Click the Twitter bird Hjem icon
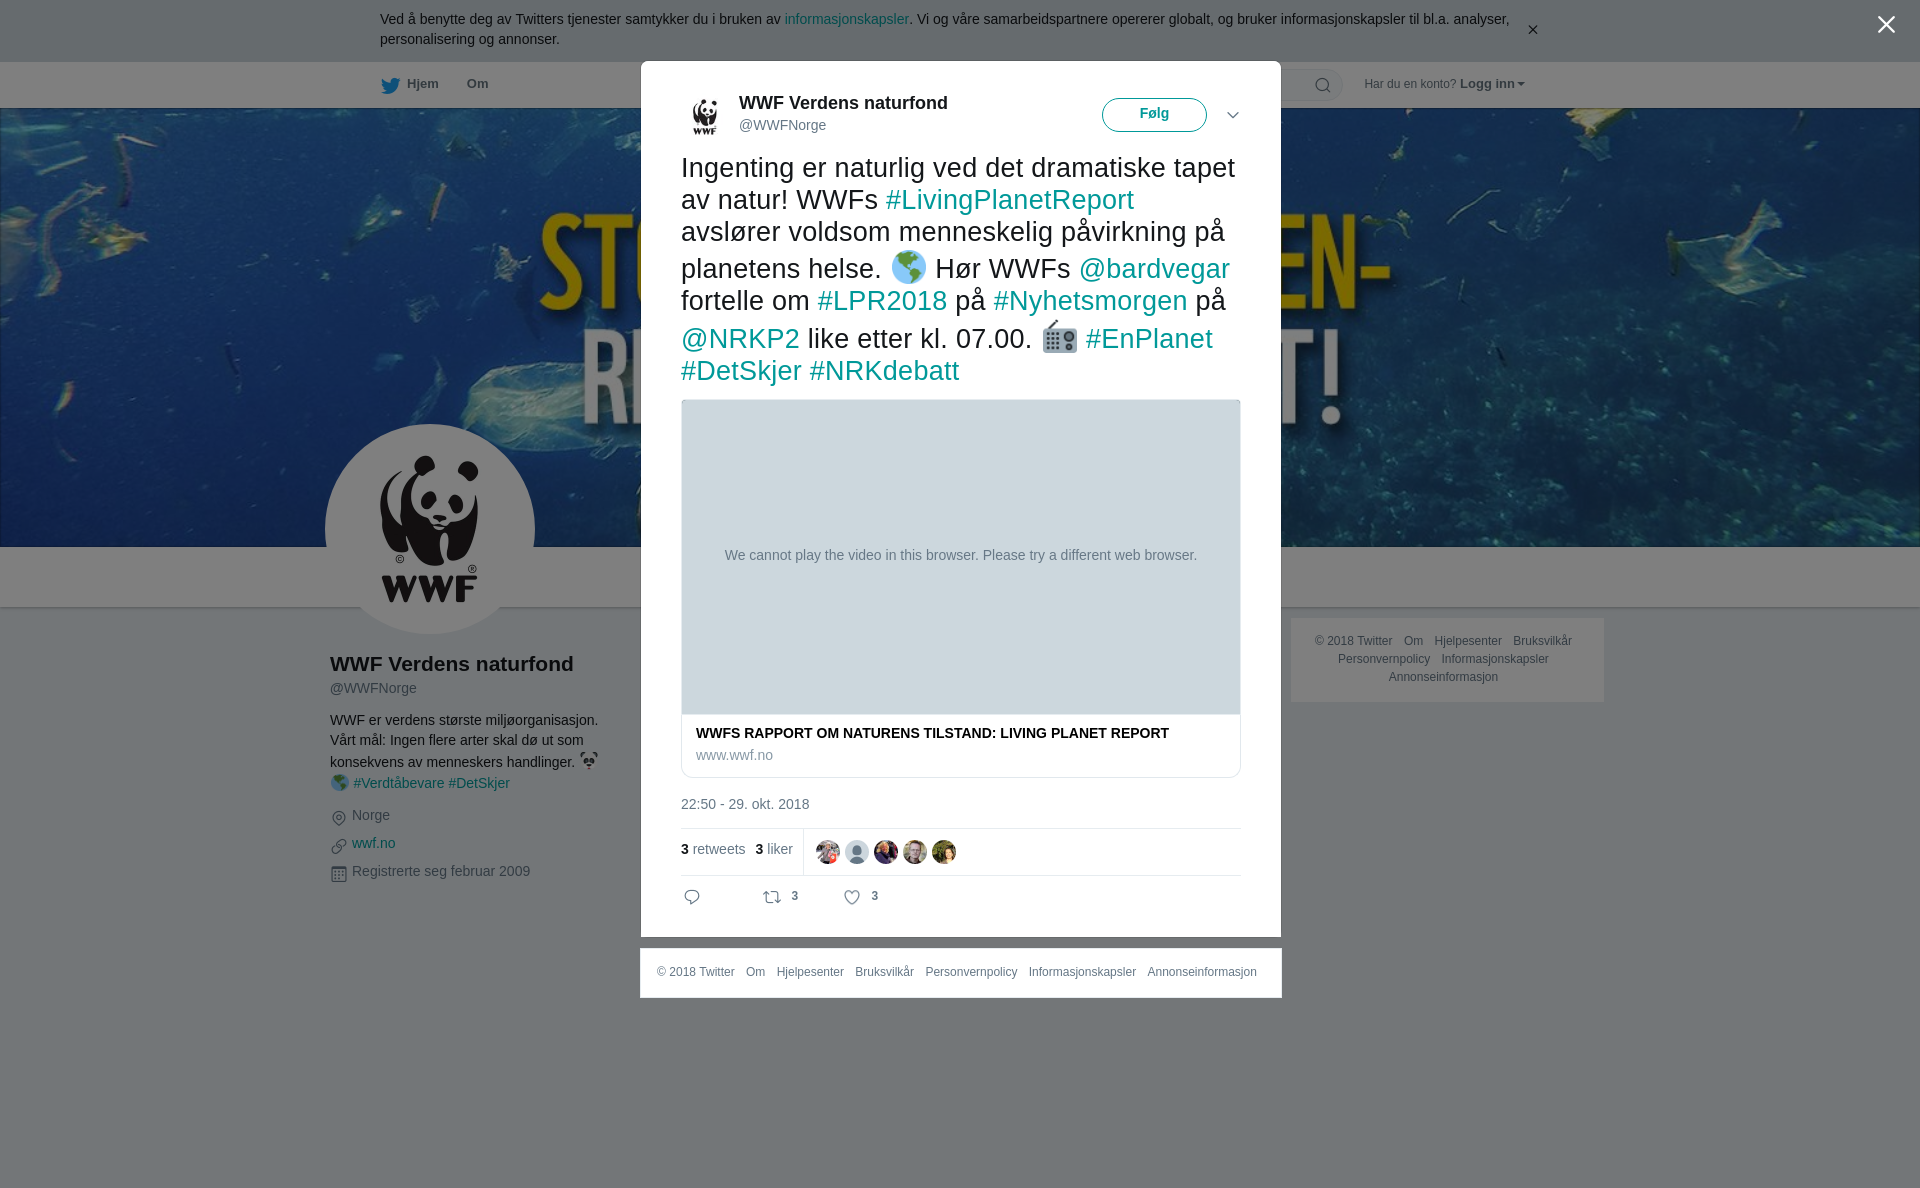The width and height of the screenshot is (1920, 1188). click(390, 85)
